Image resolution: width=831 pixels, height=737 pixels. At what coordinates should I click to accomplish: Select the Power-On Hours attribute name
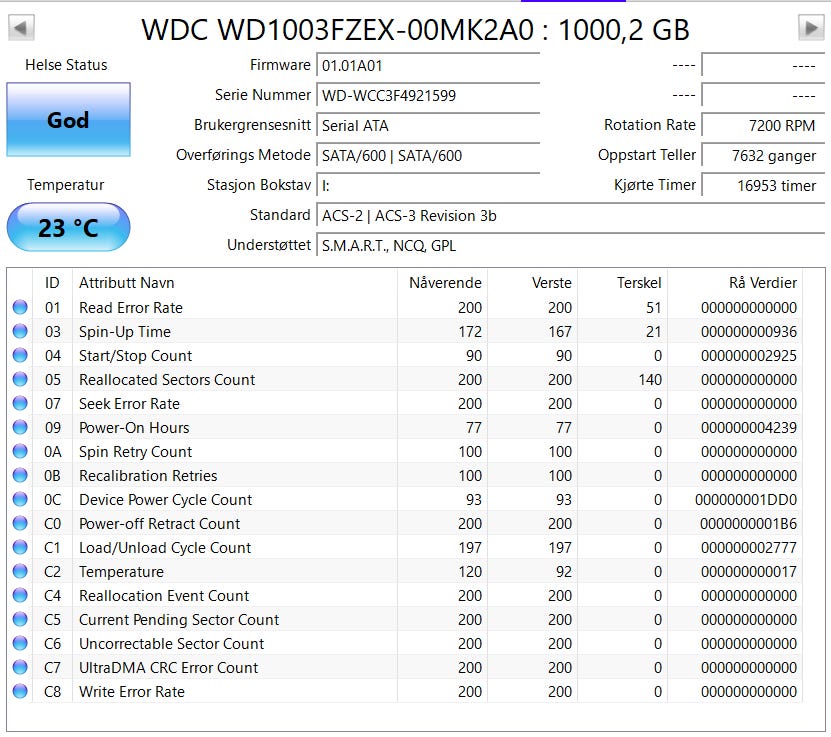tap(134, 428)
